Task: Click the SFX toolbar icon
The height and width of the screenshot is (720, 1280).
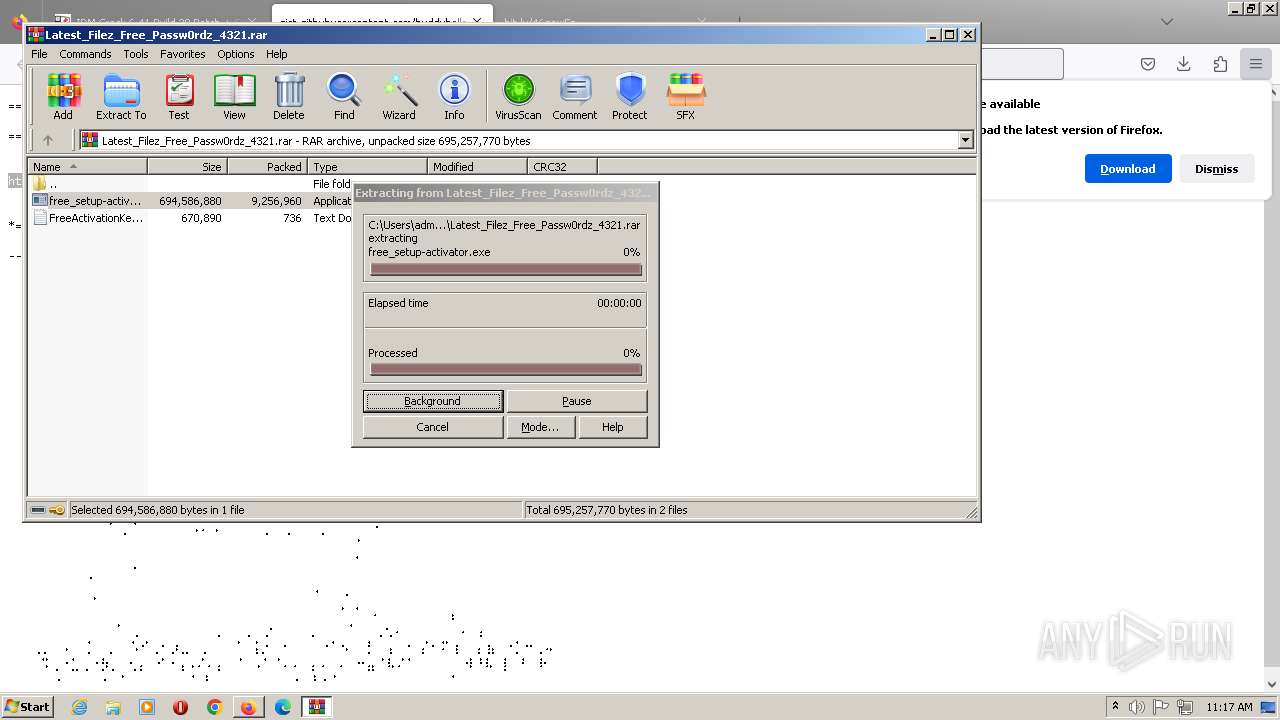Action: pyautogui.click(x=685, y=97)
